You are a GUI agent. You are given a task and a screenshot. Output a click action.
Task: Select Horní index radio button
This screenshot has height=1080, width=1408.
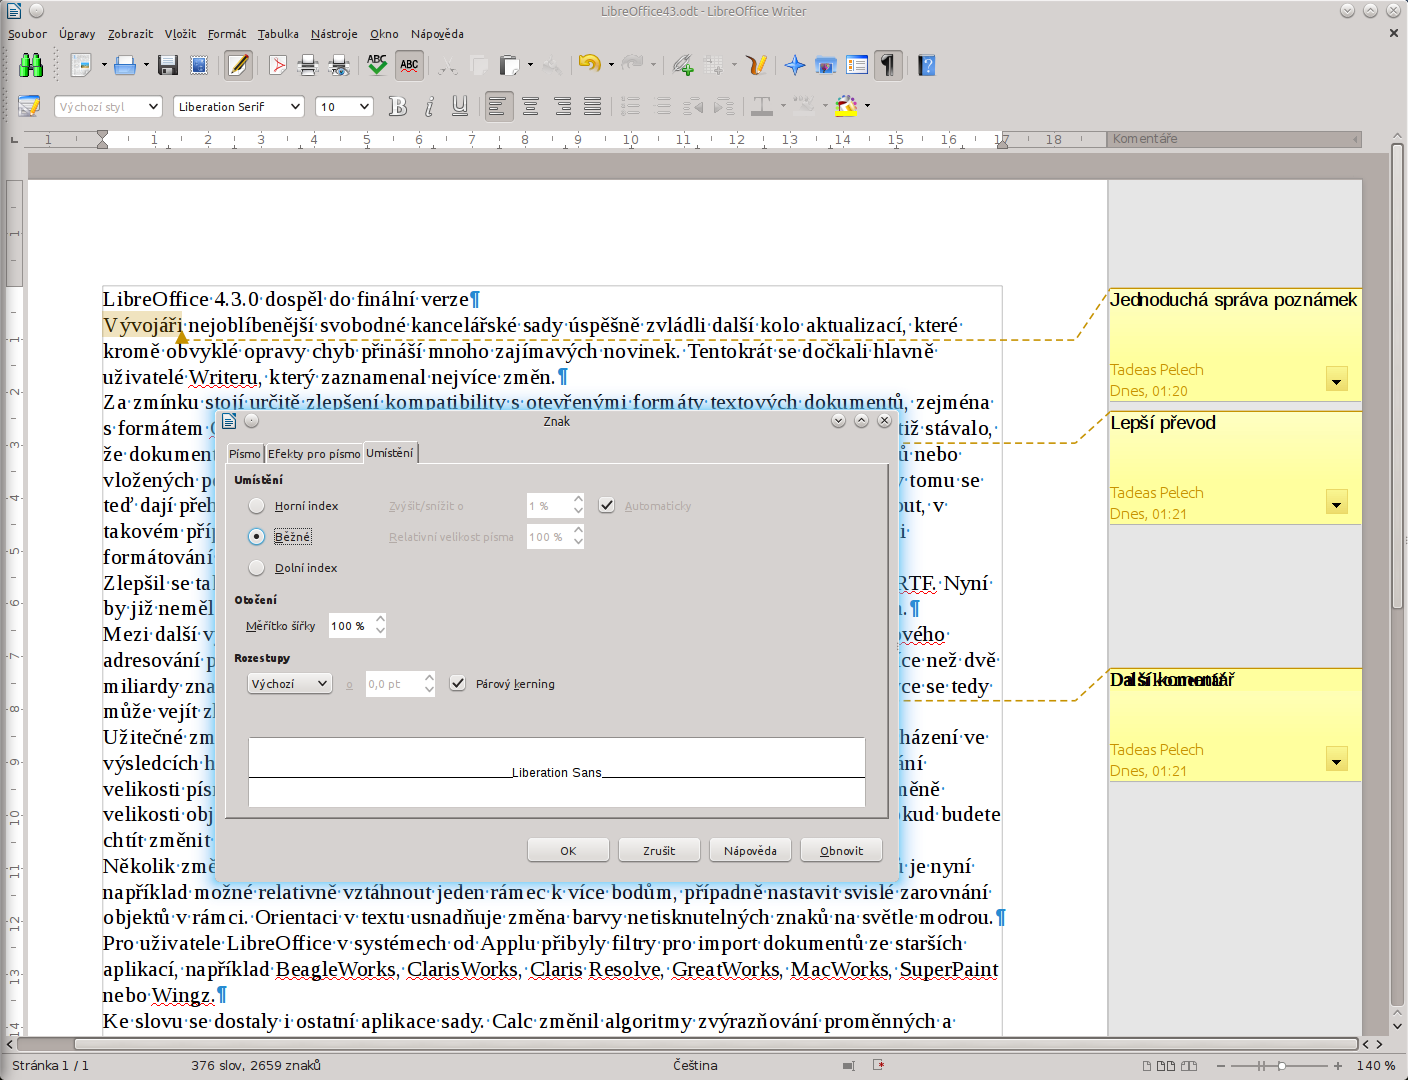coord(257,506)
